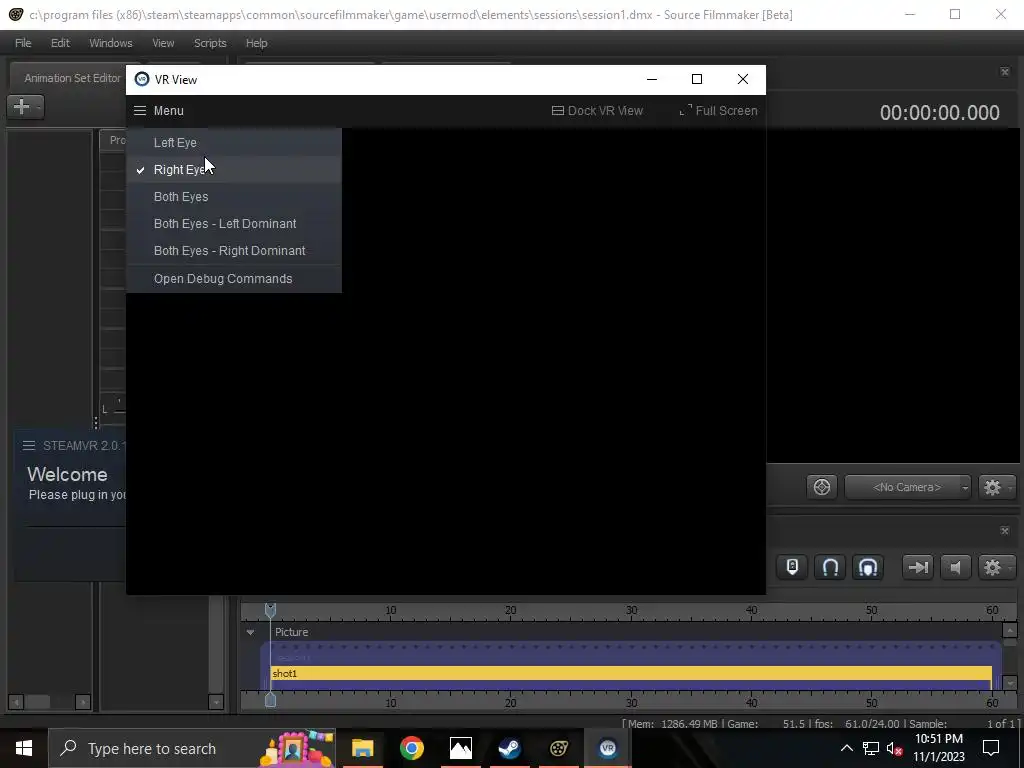1024x768 pixels.
Task: Click the timeline vertical scroll up arrow
Action: [x=1010, y=631]
